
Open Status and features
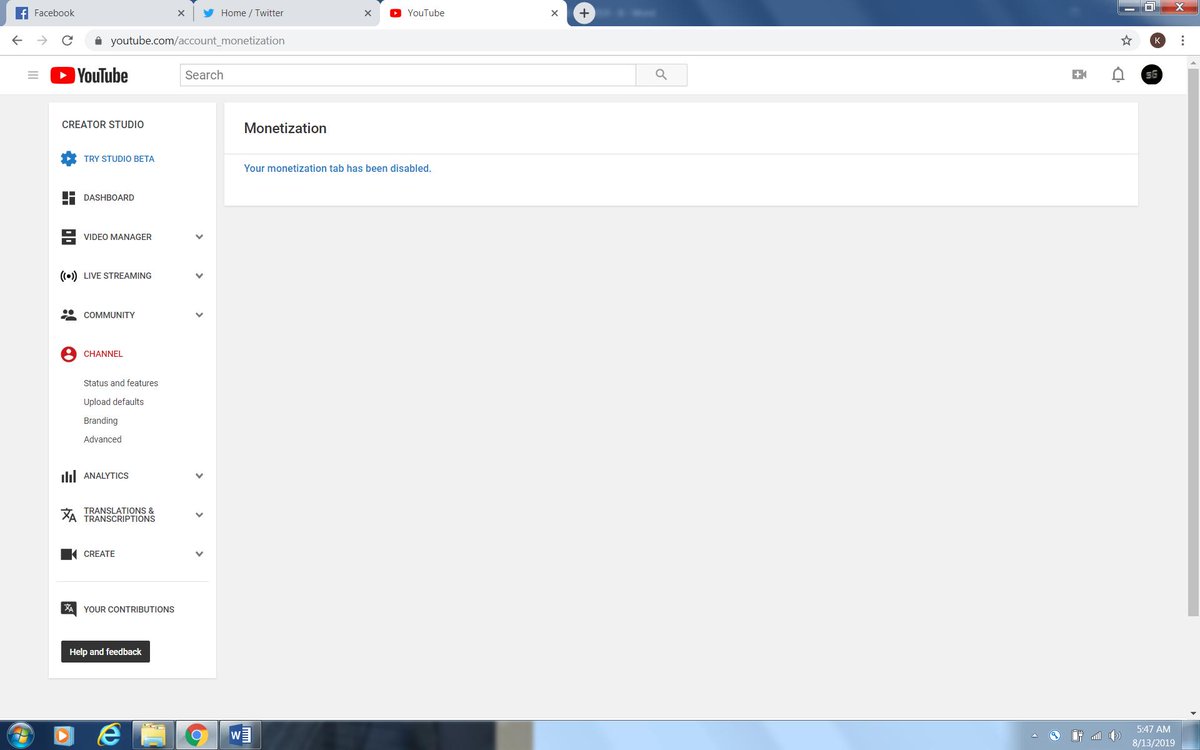(x=121, y=383)
